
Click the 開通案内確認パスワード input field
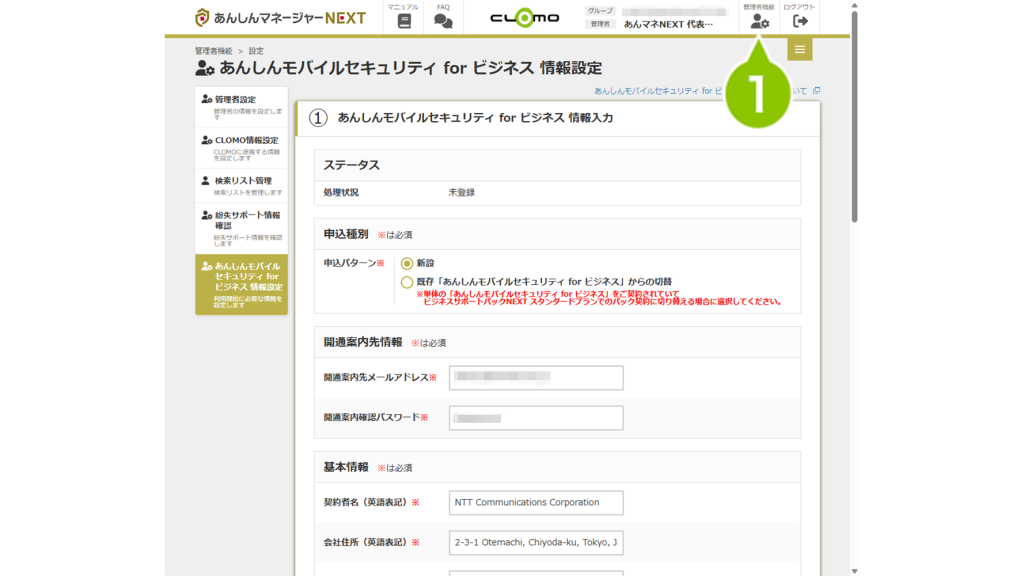tap(536, 418)
